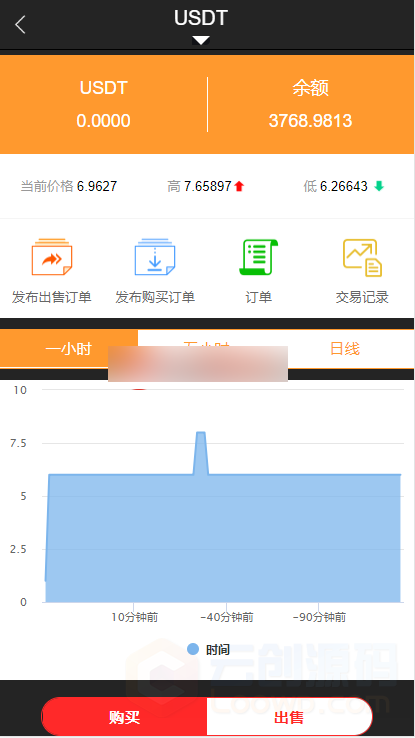Open the transaction records icon
Viewport: 415px width, 738px height.
pyautogui.click(x=362, y=257)
